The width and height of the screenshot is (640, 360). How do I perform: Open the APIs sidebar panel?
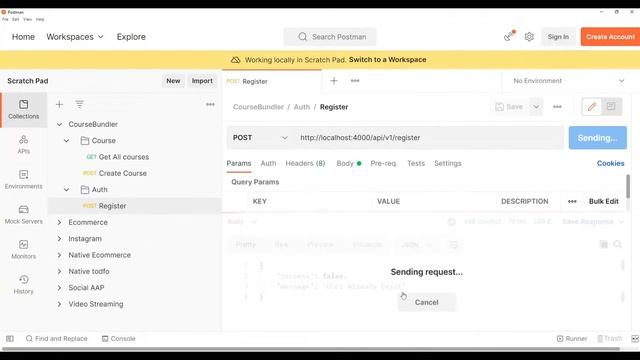[23, 144]
